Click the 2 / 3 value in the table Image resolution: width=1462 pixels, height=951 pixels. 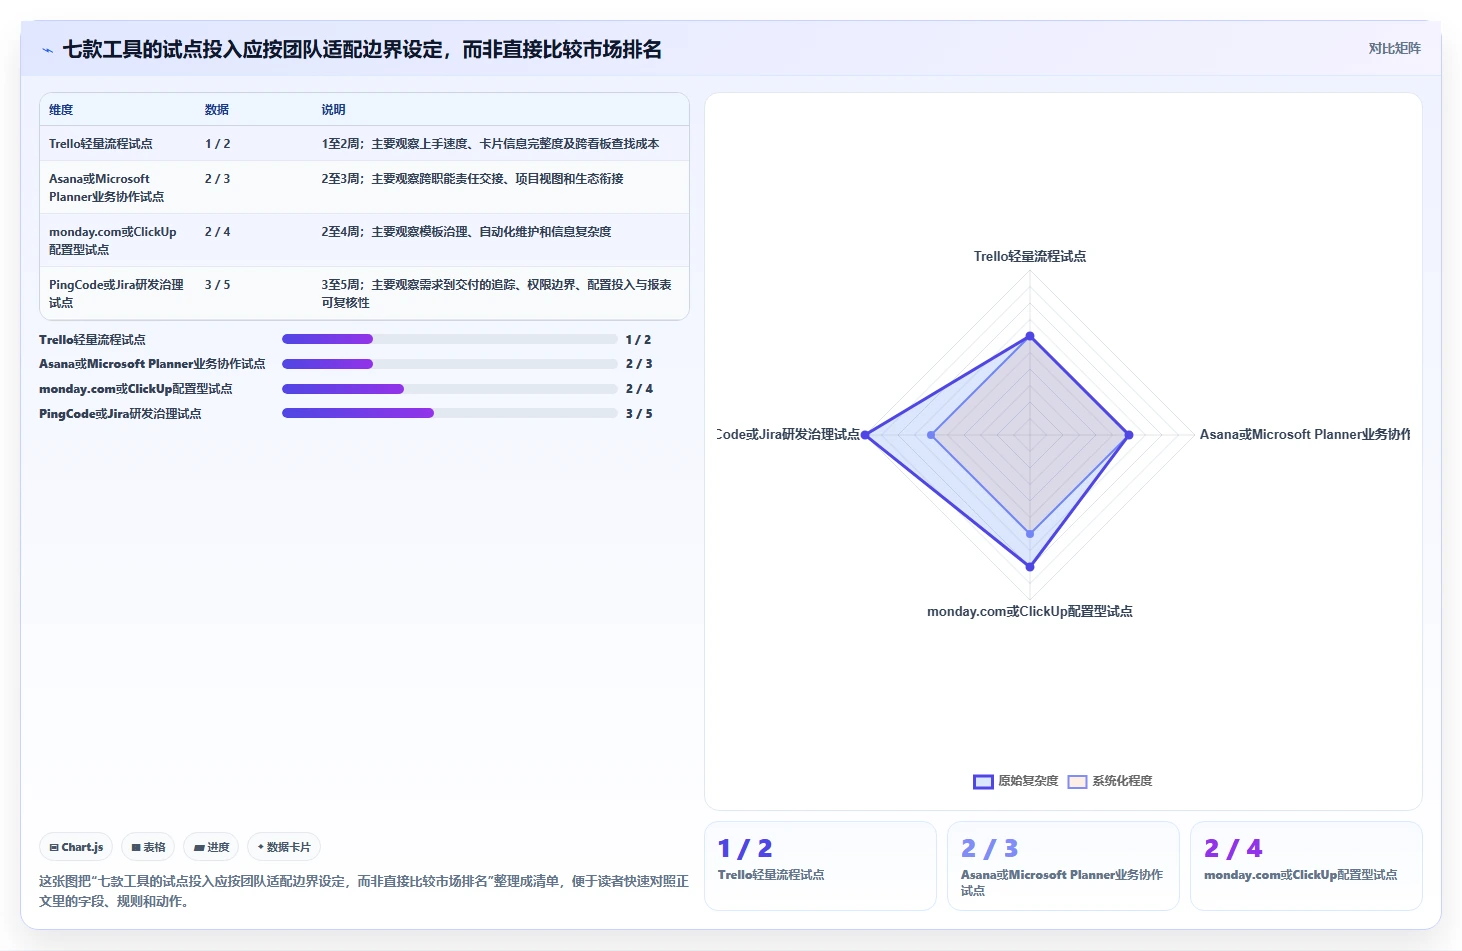tap(217, 179)
